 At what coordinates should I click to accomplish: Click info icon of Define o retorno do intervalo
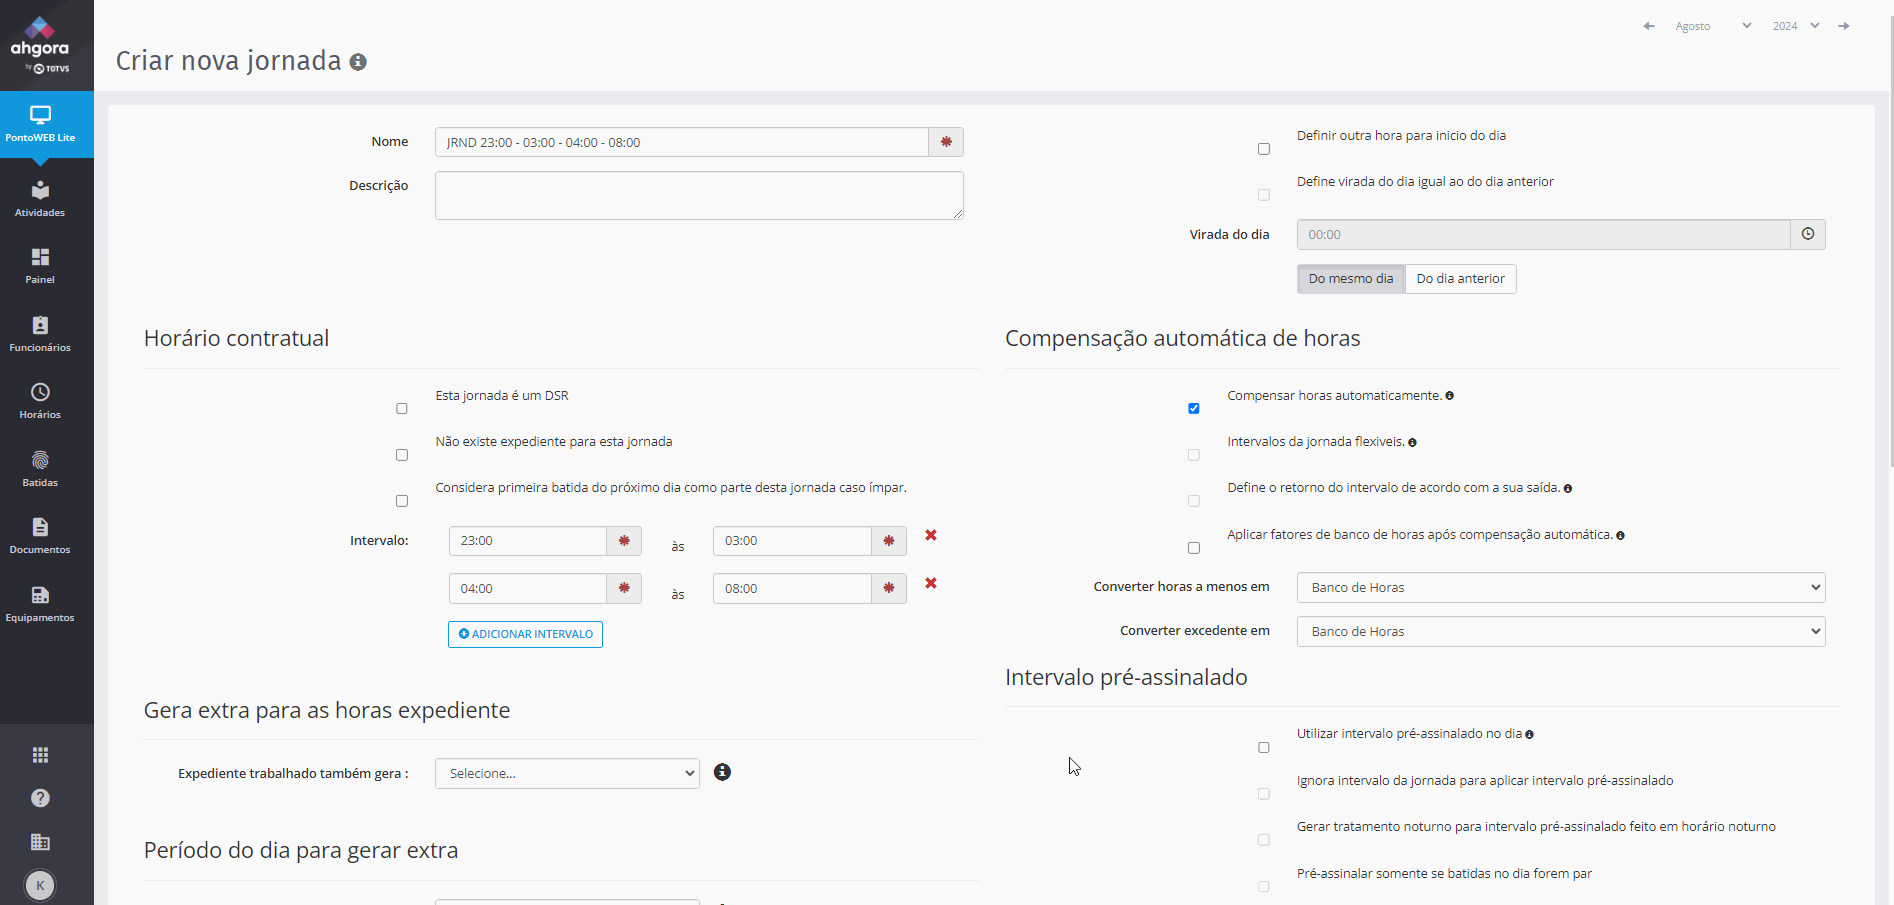point(1567,488)
